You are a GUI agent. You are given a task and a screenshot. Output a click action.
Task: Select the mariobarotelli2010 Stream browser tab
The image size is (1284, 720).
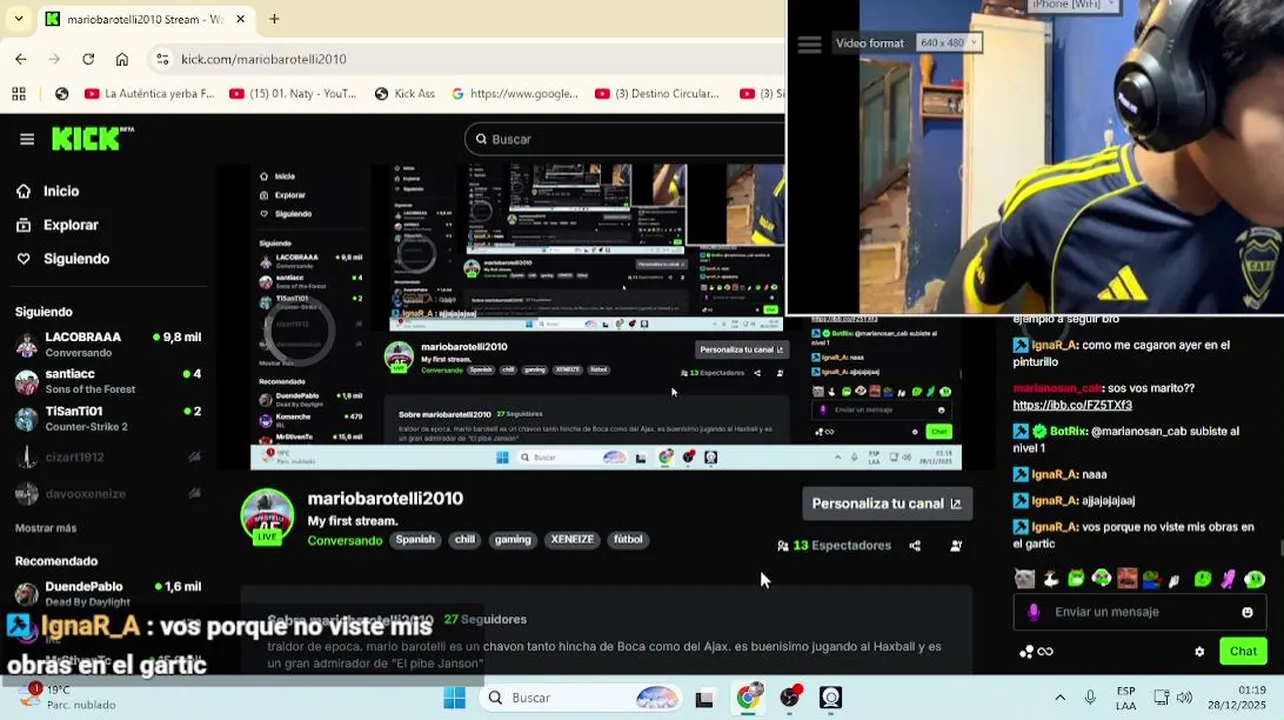click(146, 19)
